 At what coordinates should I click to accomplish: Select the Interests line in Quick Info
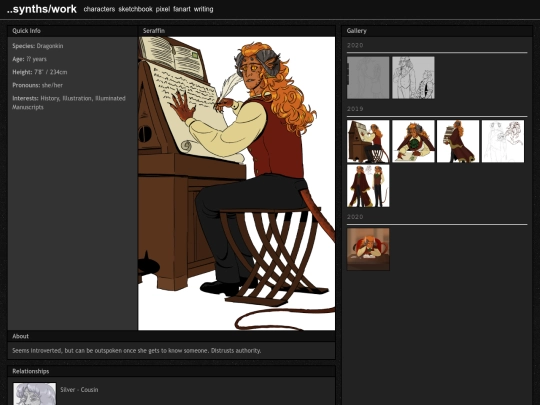pos(69,103)
